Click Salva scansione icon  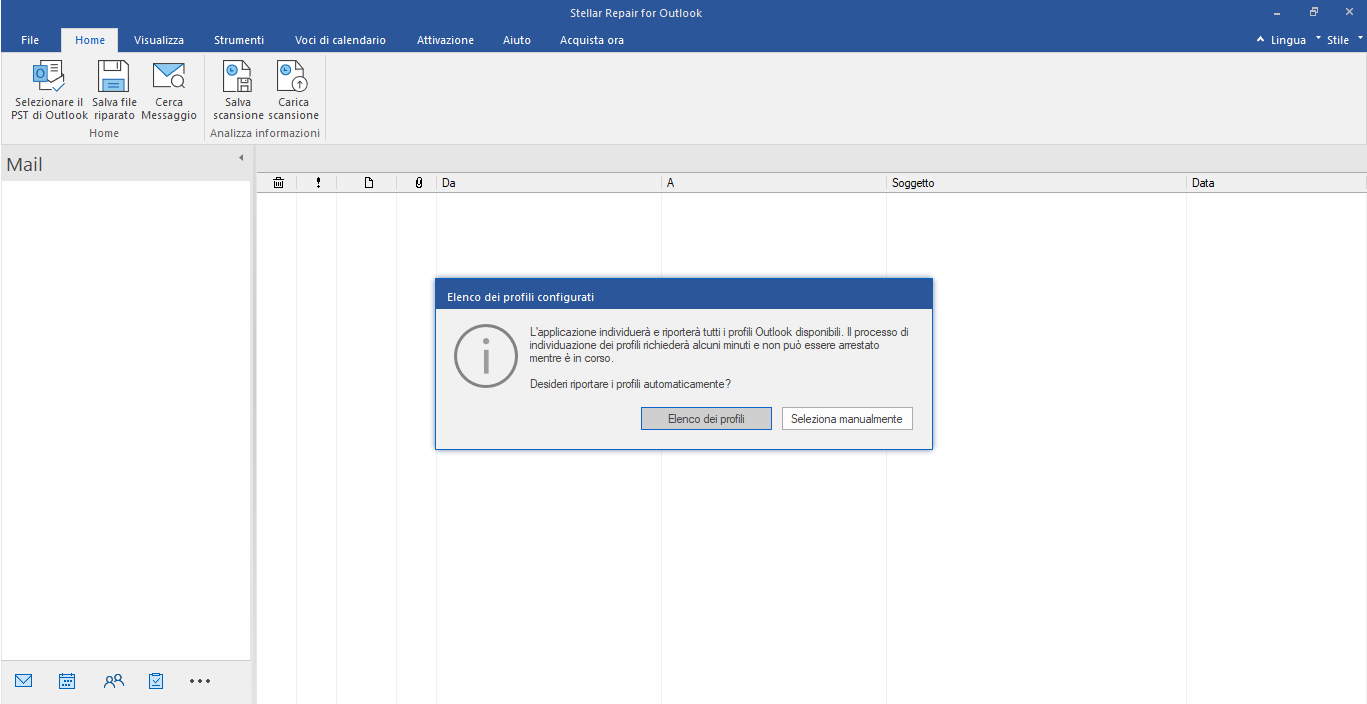[x=238, y=78]
